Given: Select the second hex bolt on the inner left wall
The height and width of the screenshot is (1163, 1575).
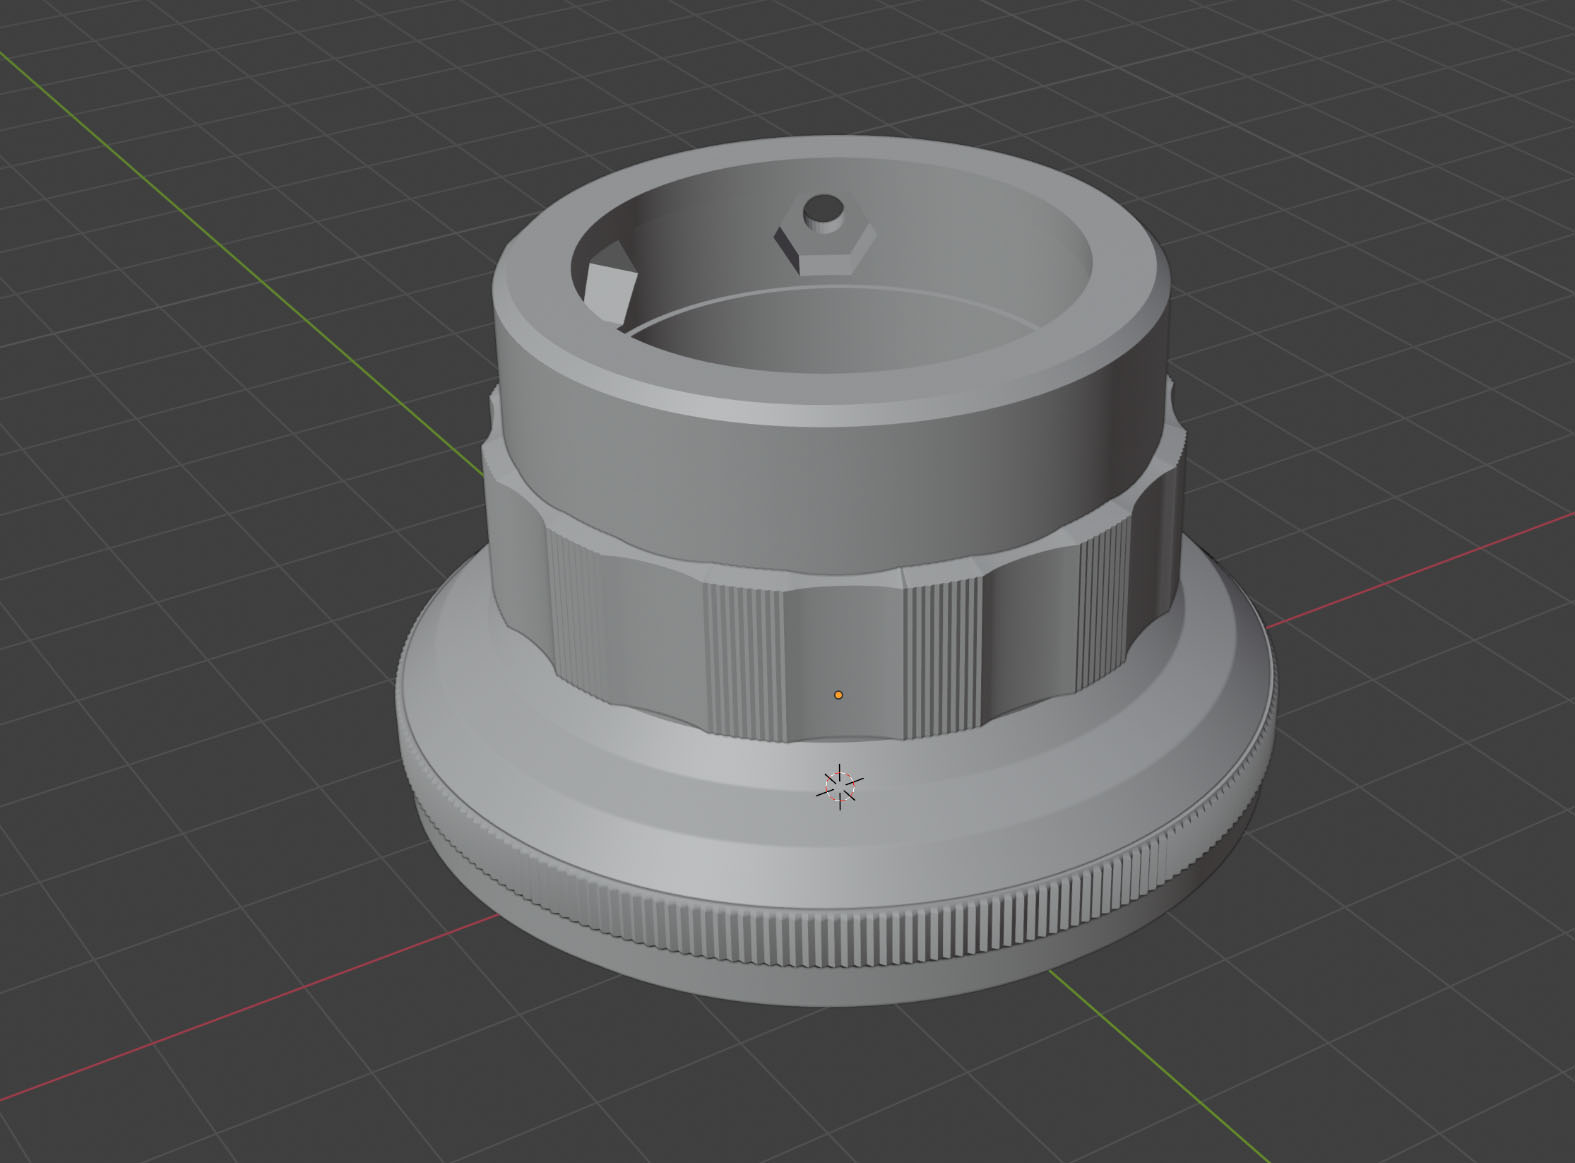Looking at the screenshot, I should [609, 291].
